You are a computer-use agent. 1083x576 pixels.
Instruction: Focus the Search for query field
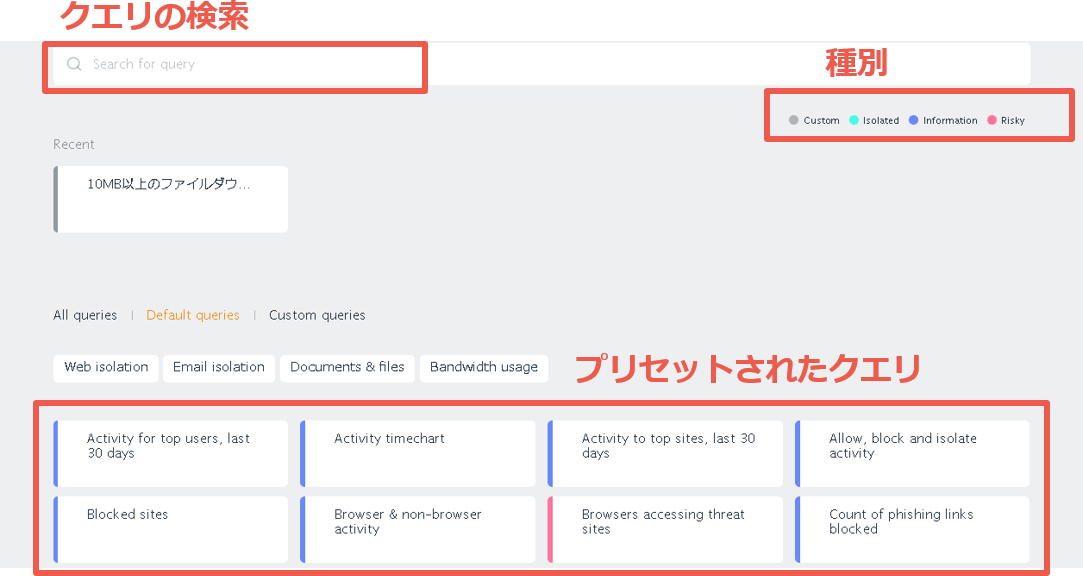[542, 64]
